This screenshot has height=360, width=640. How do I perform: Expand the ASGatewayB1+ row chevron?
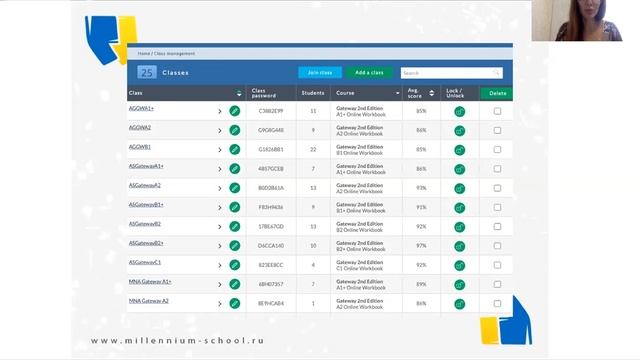(220, 207)
